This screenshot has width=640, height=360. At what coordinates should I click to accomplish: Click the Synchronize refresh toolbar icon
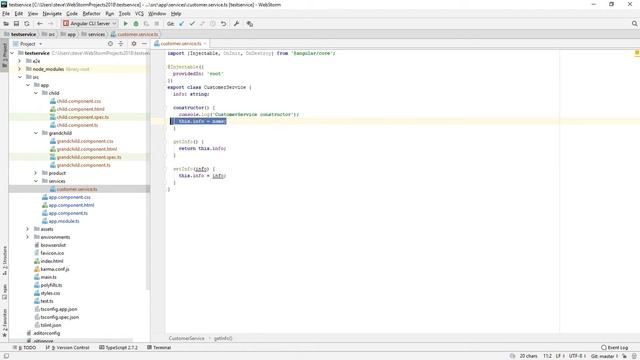coord(27,24)
